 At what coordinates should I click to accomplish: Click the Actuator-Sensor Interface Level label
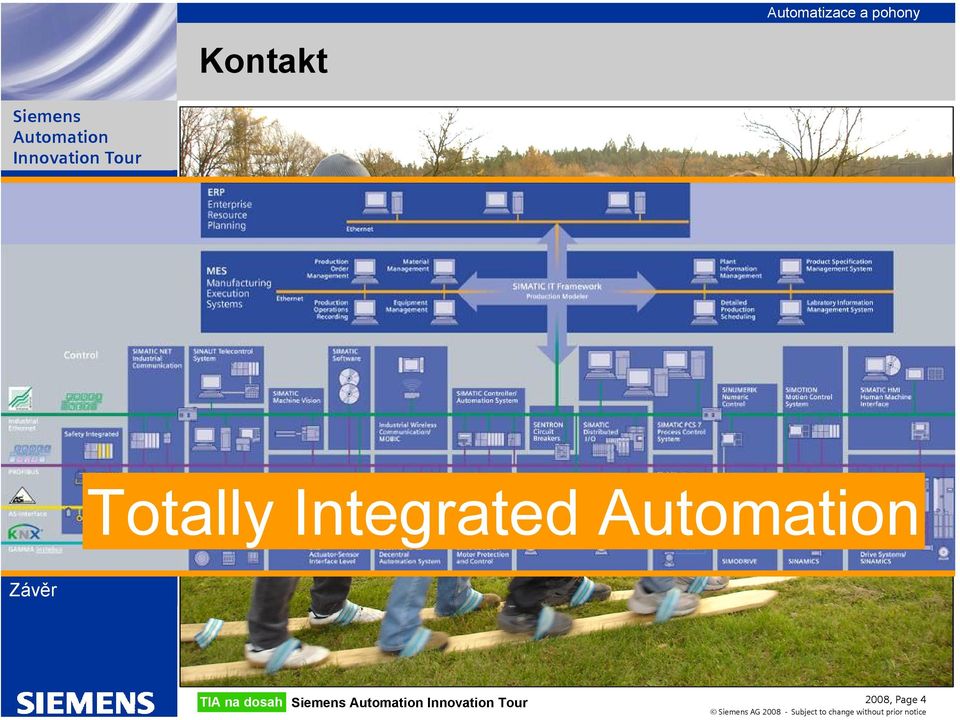coord(333,558)
